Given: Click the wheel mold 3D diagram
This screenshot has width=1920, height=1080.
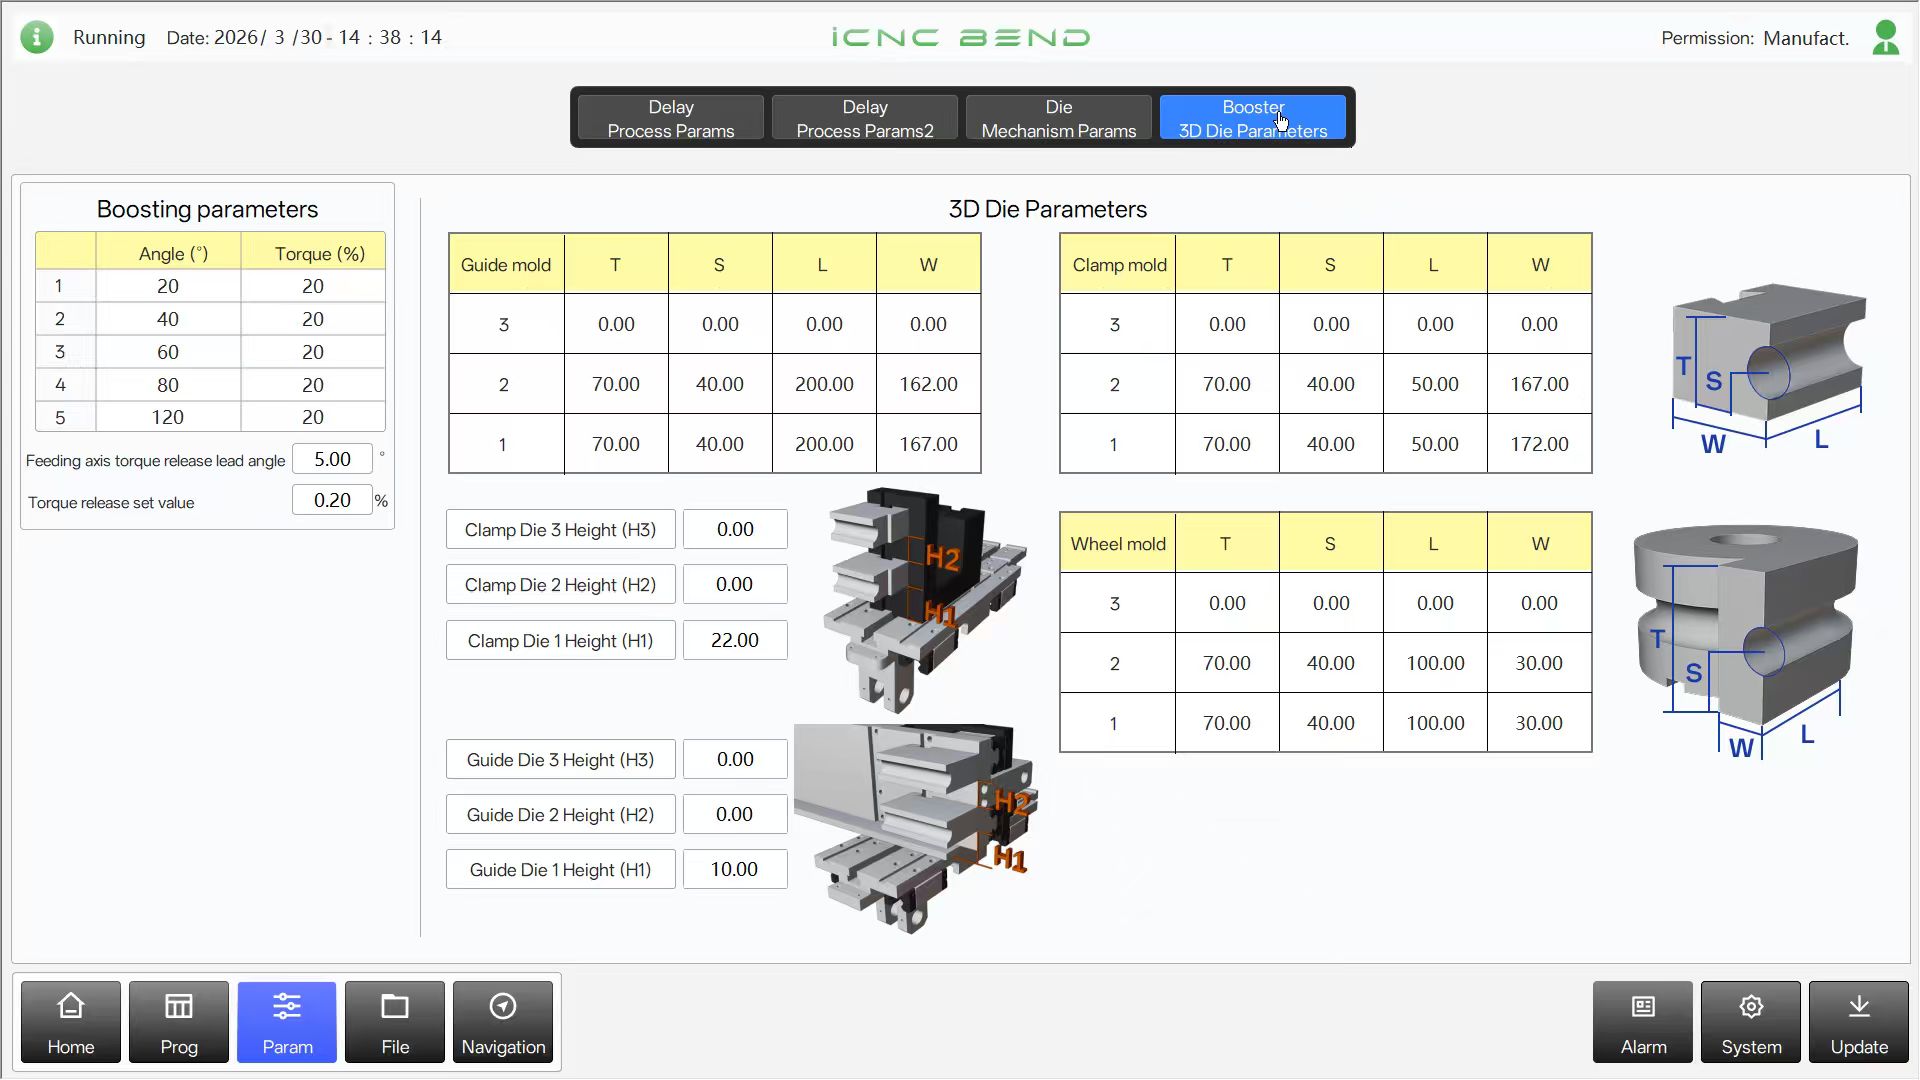Looking at the screenshot, I should pyautogui.click(x=1745, y=642).
